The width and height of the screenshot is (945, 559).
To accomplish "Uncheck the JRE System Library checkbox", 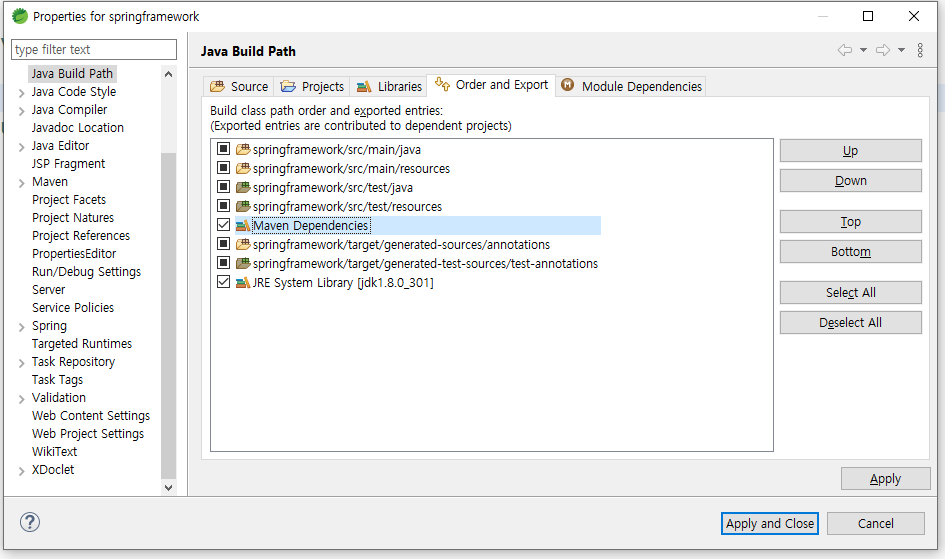I will click(x=224, y=282).
